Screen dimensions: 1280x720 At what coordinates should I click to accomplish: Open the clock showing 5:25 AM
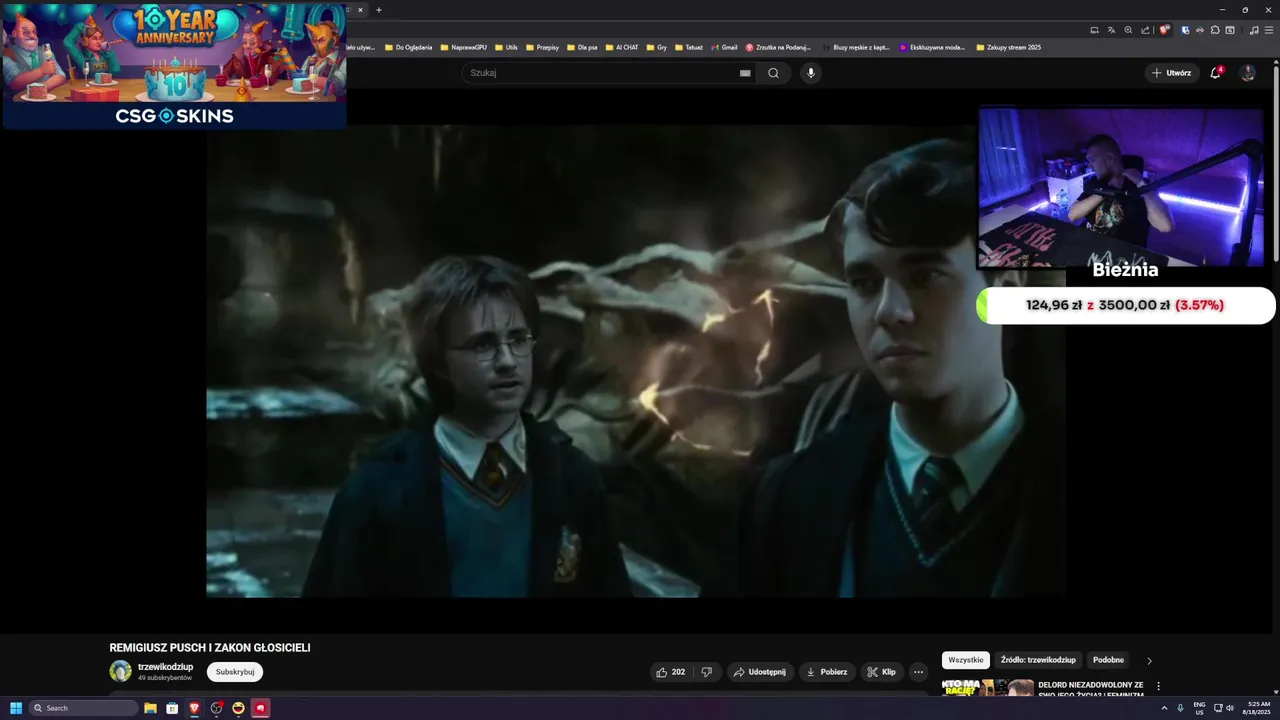coord(1258,708)
